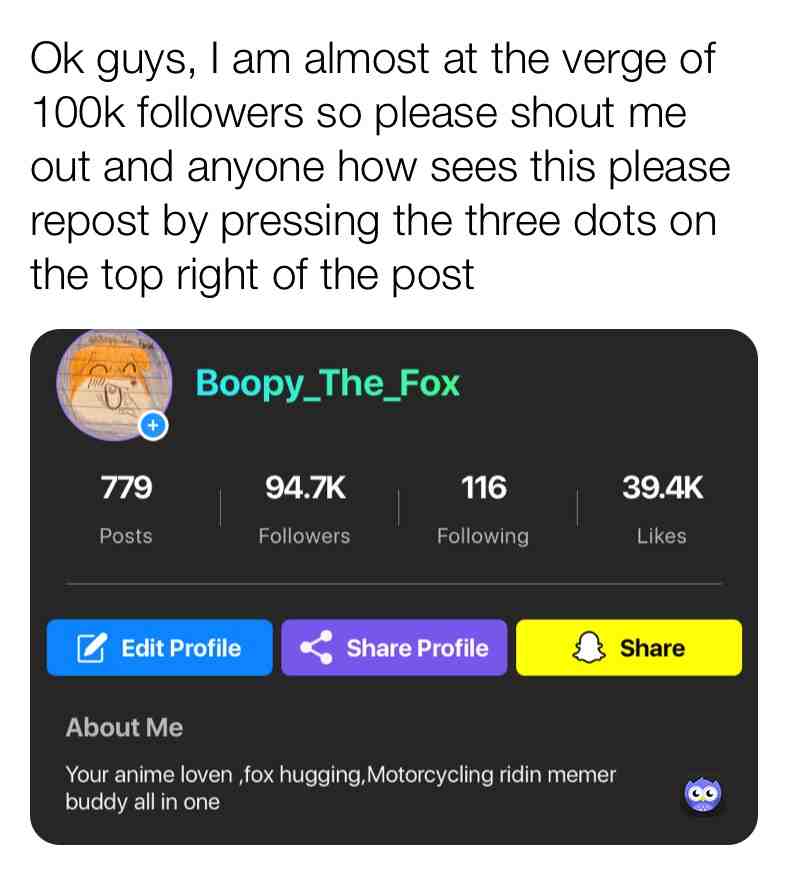
Task: Select the purple Share Profile button
Action: (394, 648)
